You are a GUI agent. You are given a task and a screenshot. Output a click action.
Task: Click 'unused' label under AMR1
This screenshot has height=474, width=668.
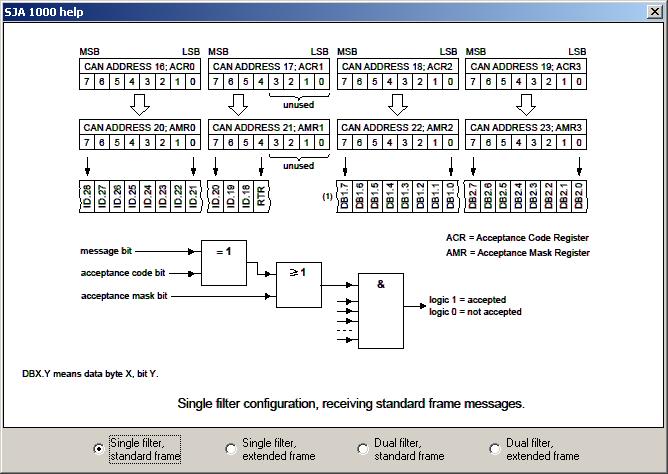299,166
